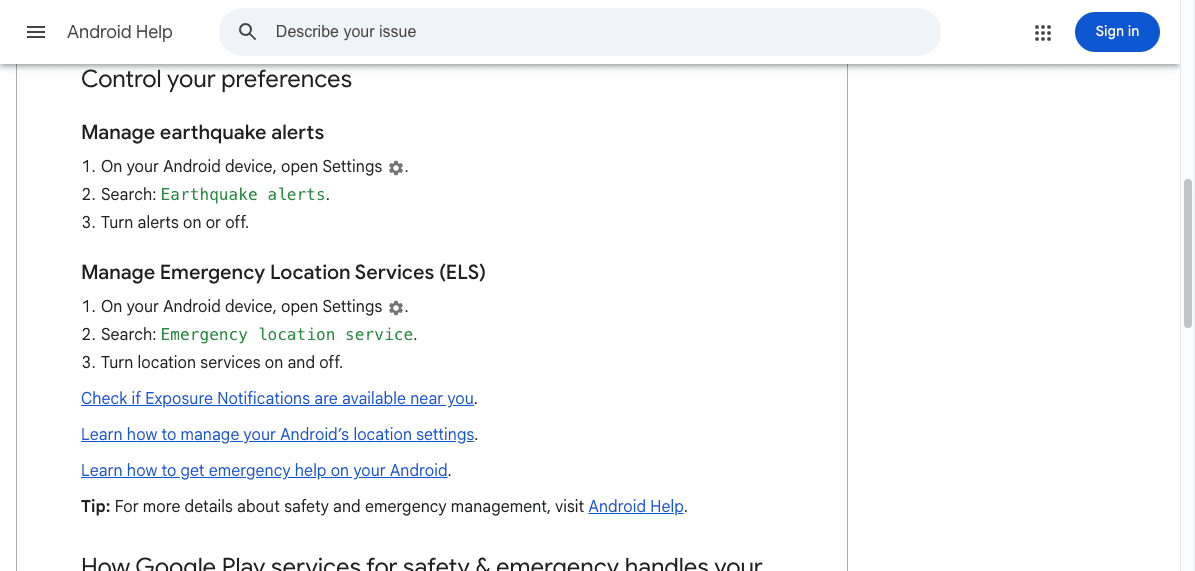The image size is (1195, 571).
Task: Open the hamburger main menu
Action: 36,32
